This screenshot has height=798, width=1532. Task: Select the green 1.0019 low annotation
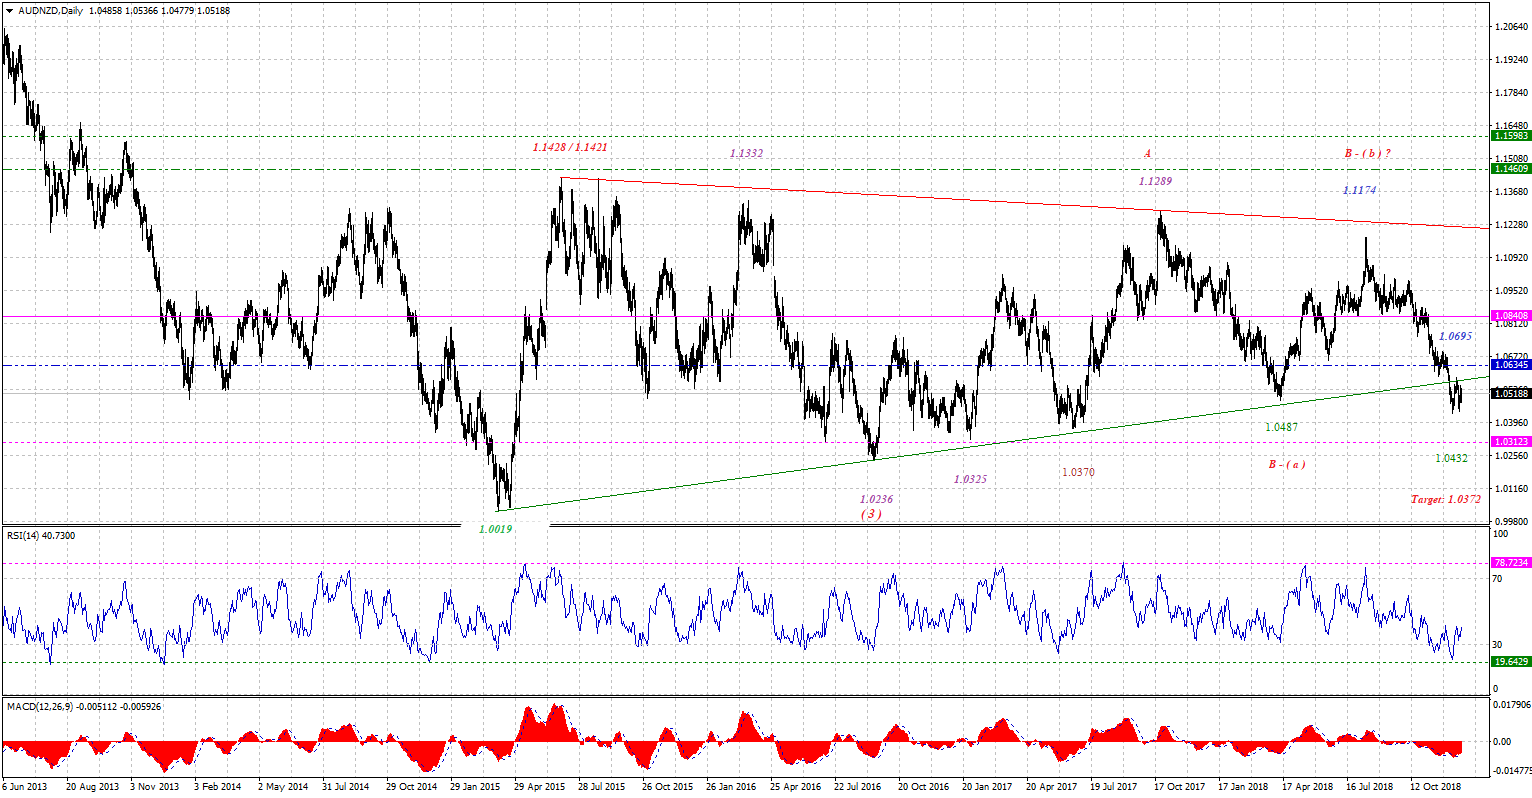pyautogui.click(x=495, y=529)
